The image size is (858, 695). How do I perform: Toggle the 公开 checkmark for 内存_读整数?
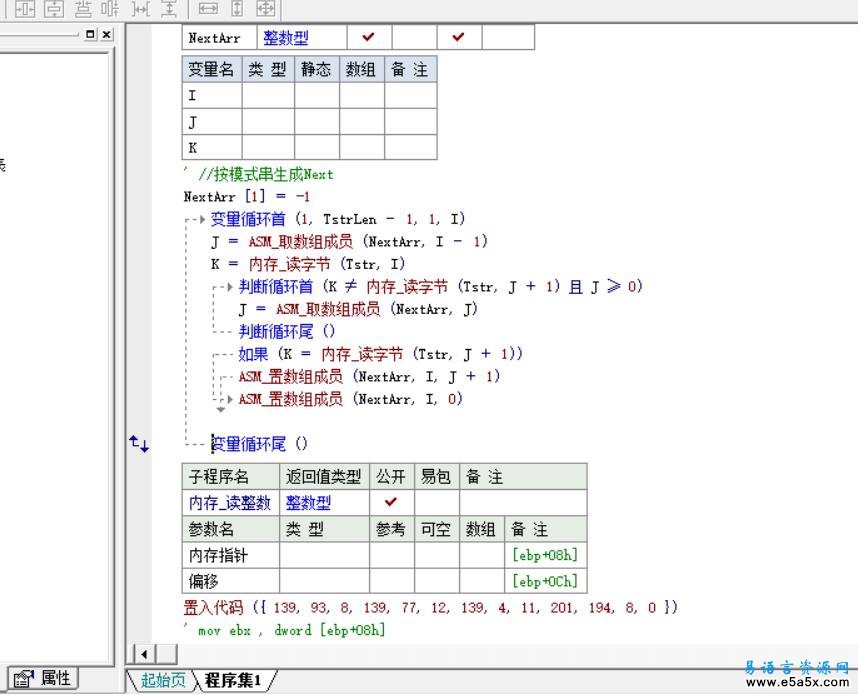click(x=391, y=502)
